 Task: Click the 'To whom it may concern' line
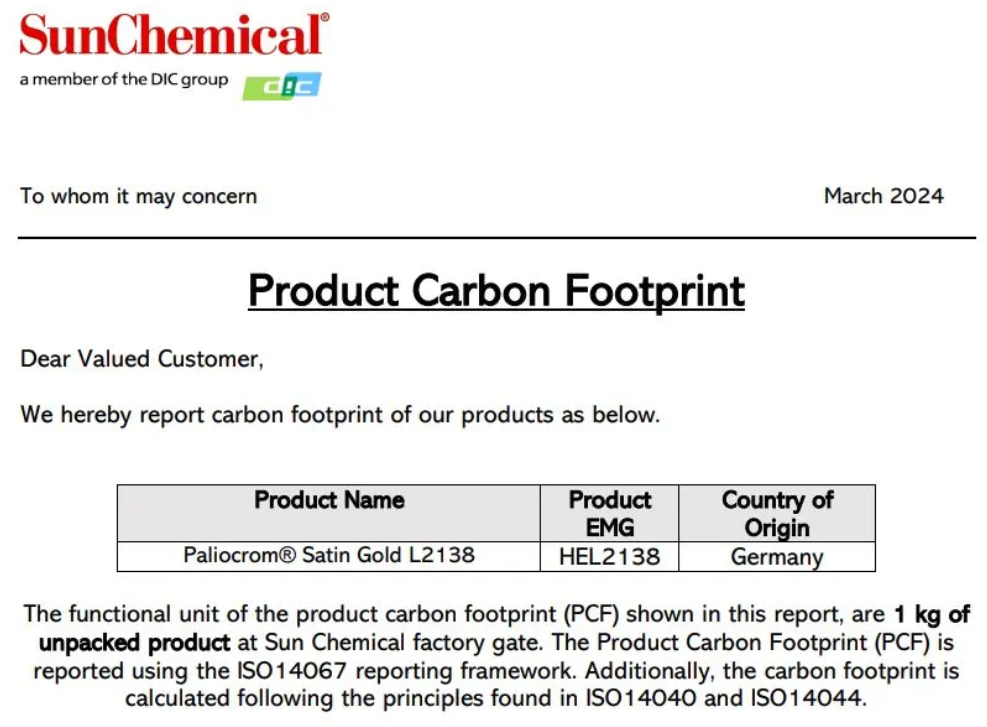coord(138,196)
